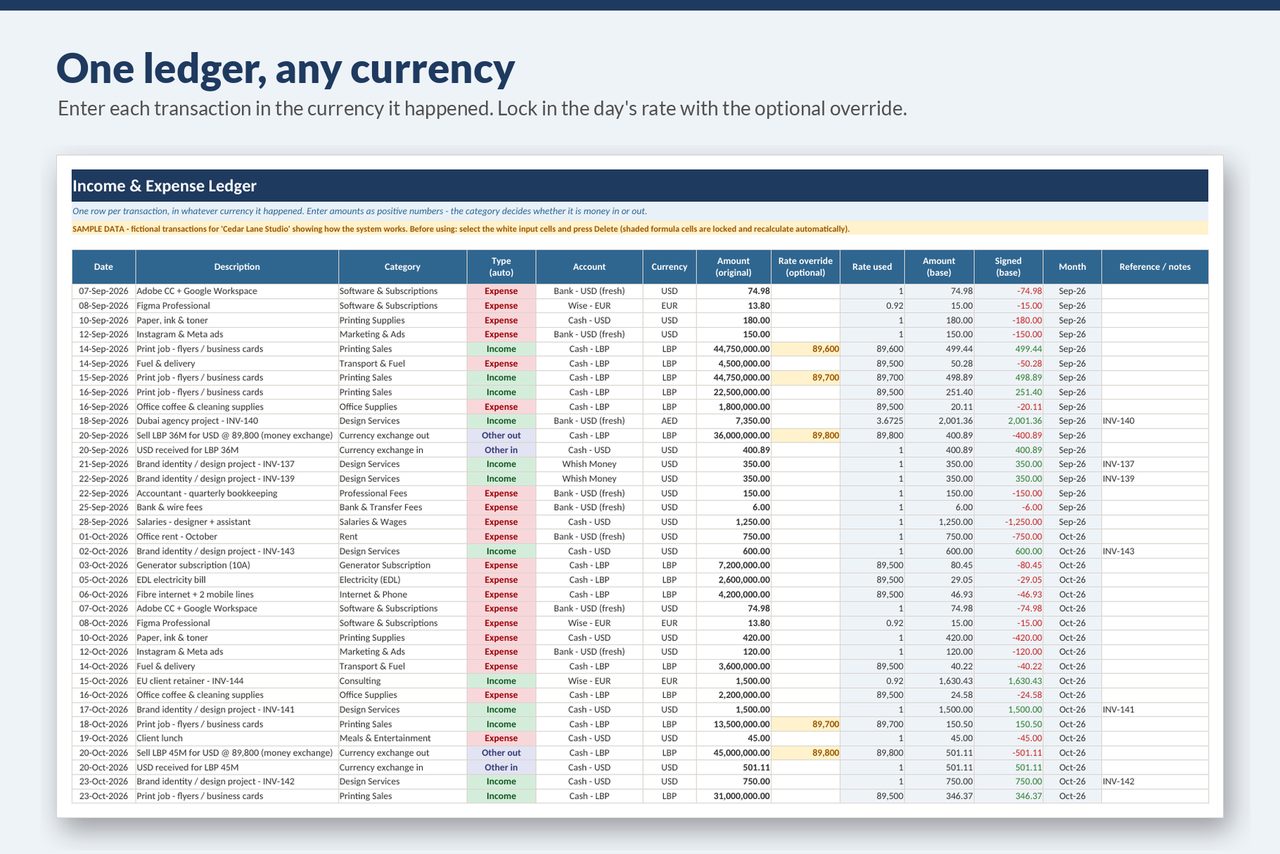Select the Description column header
This screenshot has width=1280, height=854.
click(x=237, y=267)
